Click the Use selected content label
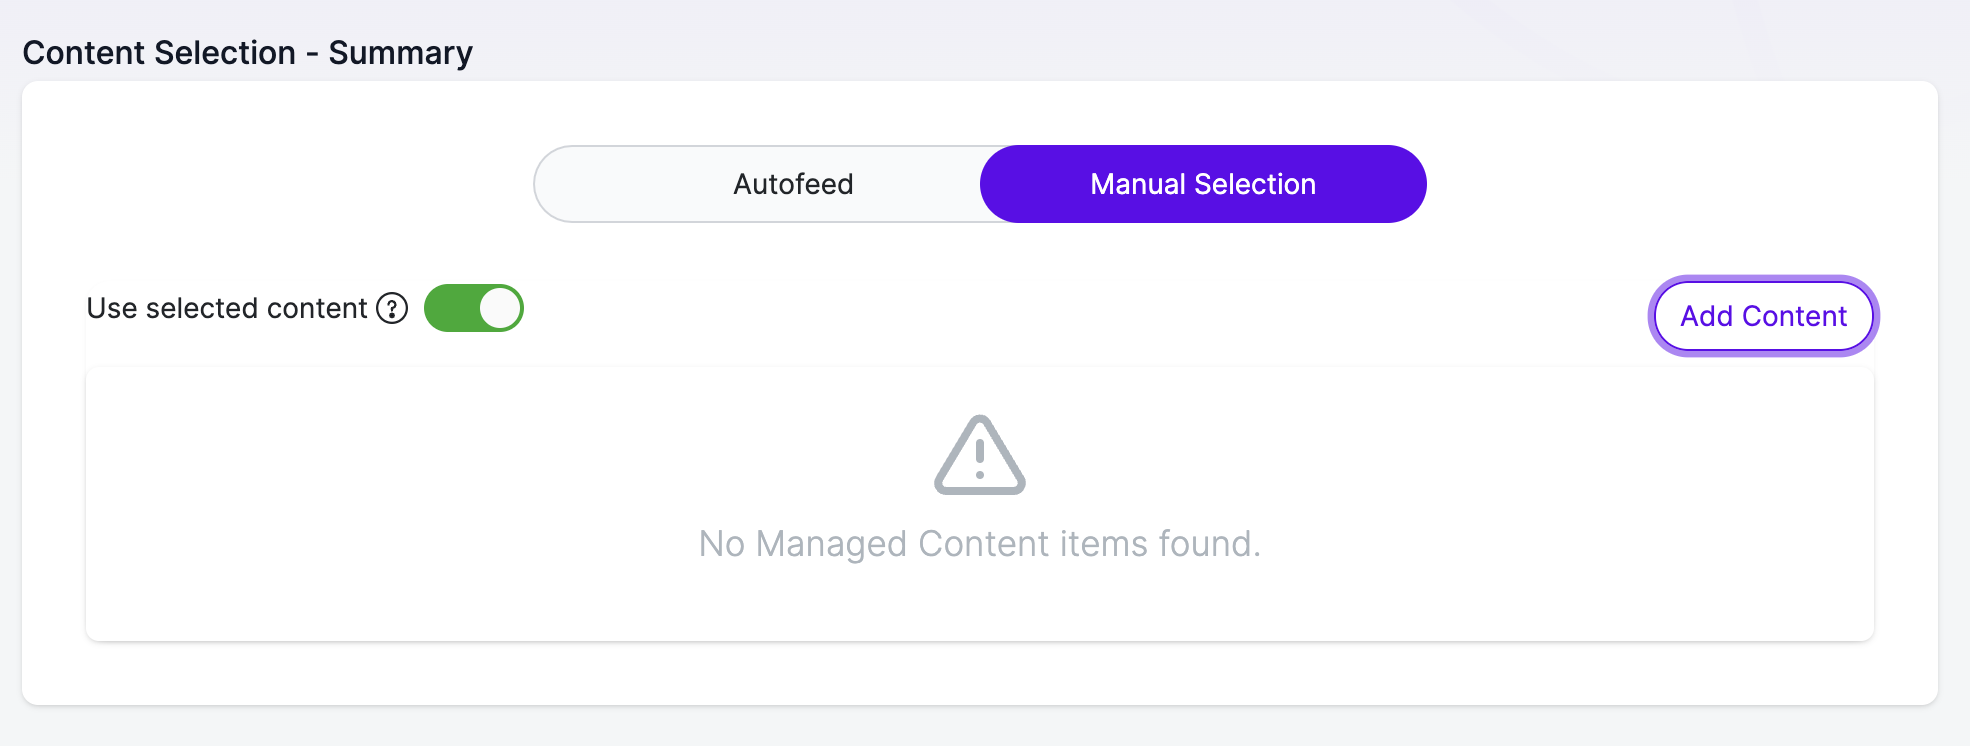The width and height of the screenshot is (1970, 746). pyautogui.click(x=227, y=308)
